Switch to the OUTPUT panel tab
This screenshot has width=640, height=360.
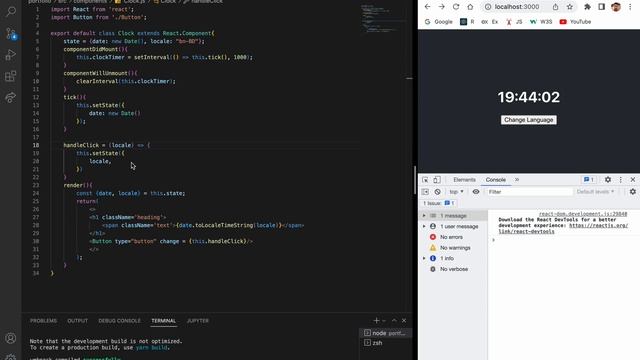(x=78, y=321)
